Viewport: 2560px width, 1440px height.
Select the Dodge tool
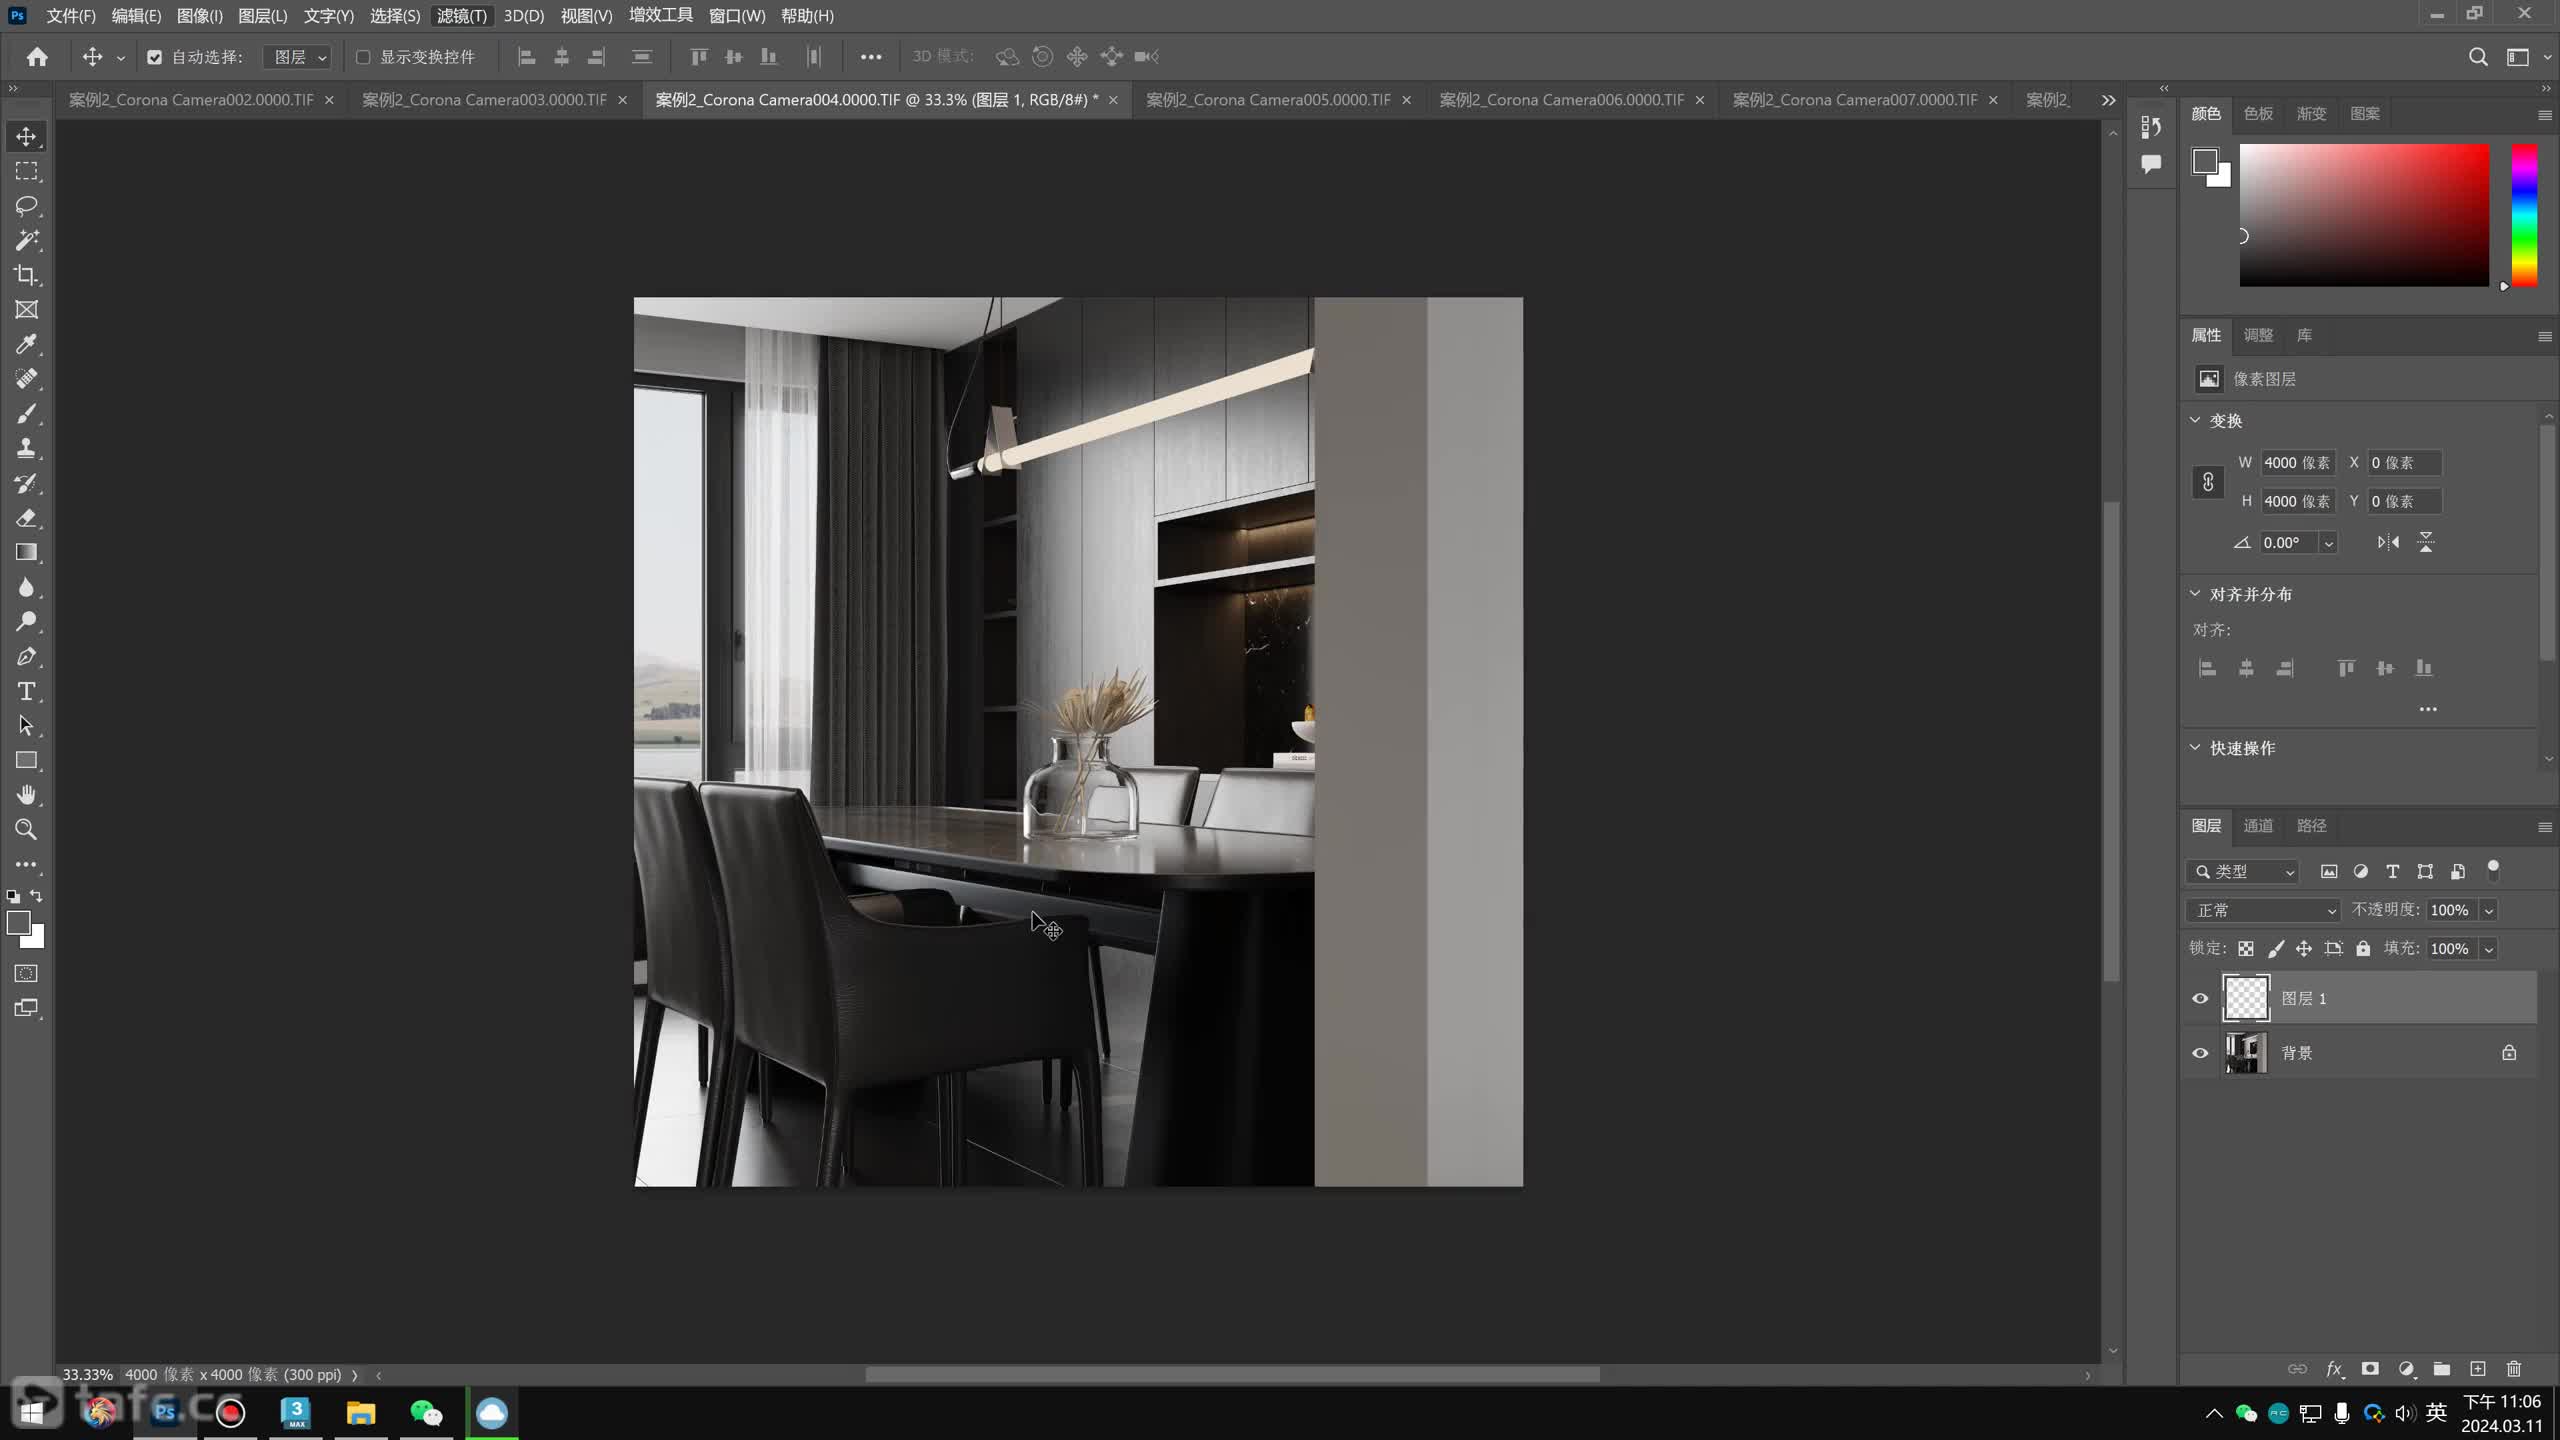pos(27,622)
